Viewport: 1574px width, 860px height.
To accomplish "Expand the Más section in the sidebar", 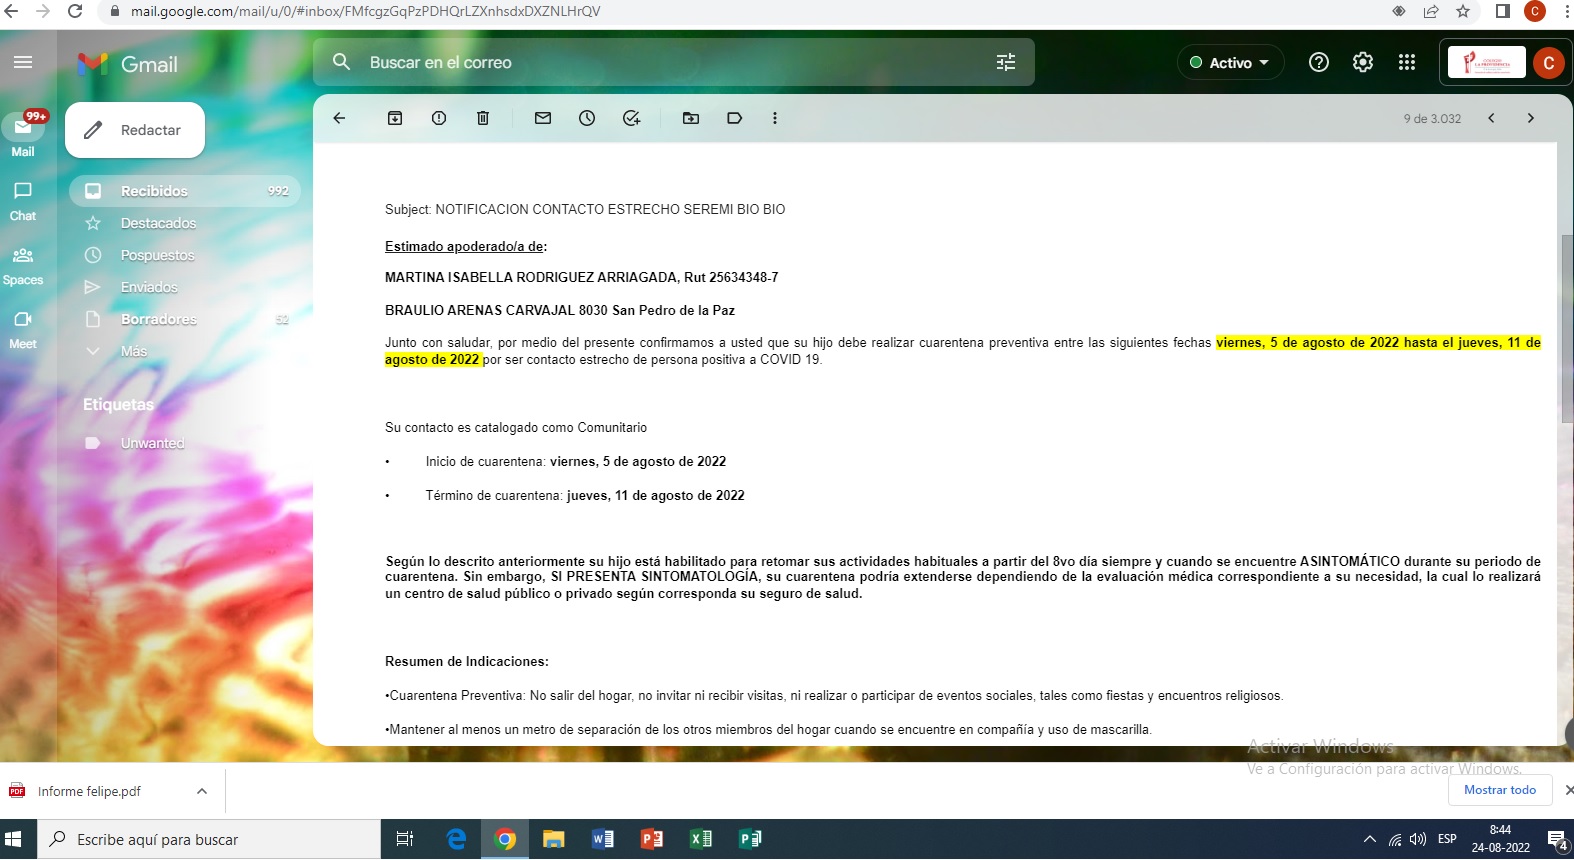I will pos(133,351).
